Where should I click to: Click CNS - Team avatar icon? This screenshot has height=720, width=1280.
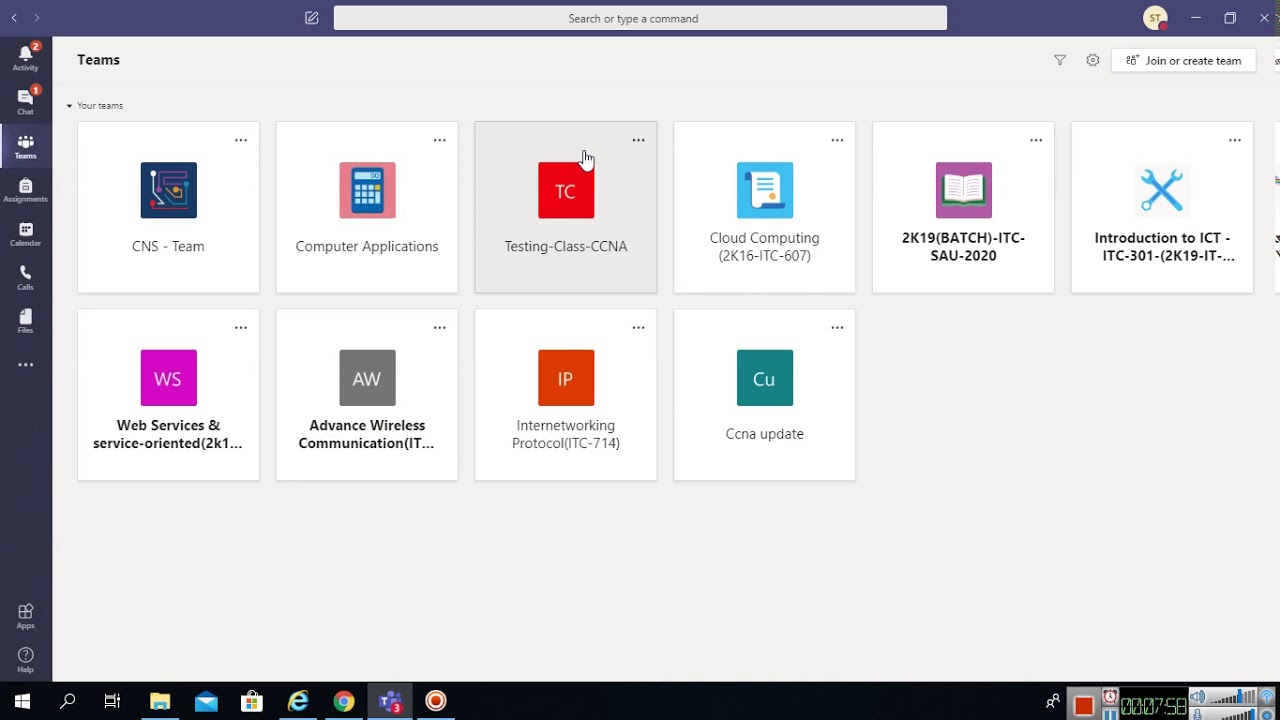click(x=169, y=190)
